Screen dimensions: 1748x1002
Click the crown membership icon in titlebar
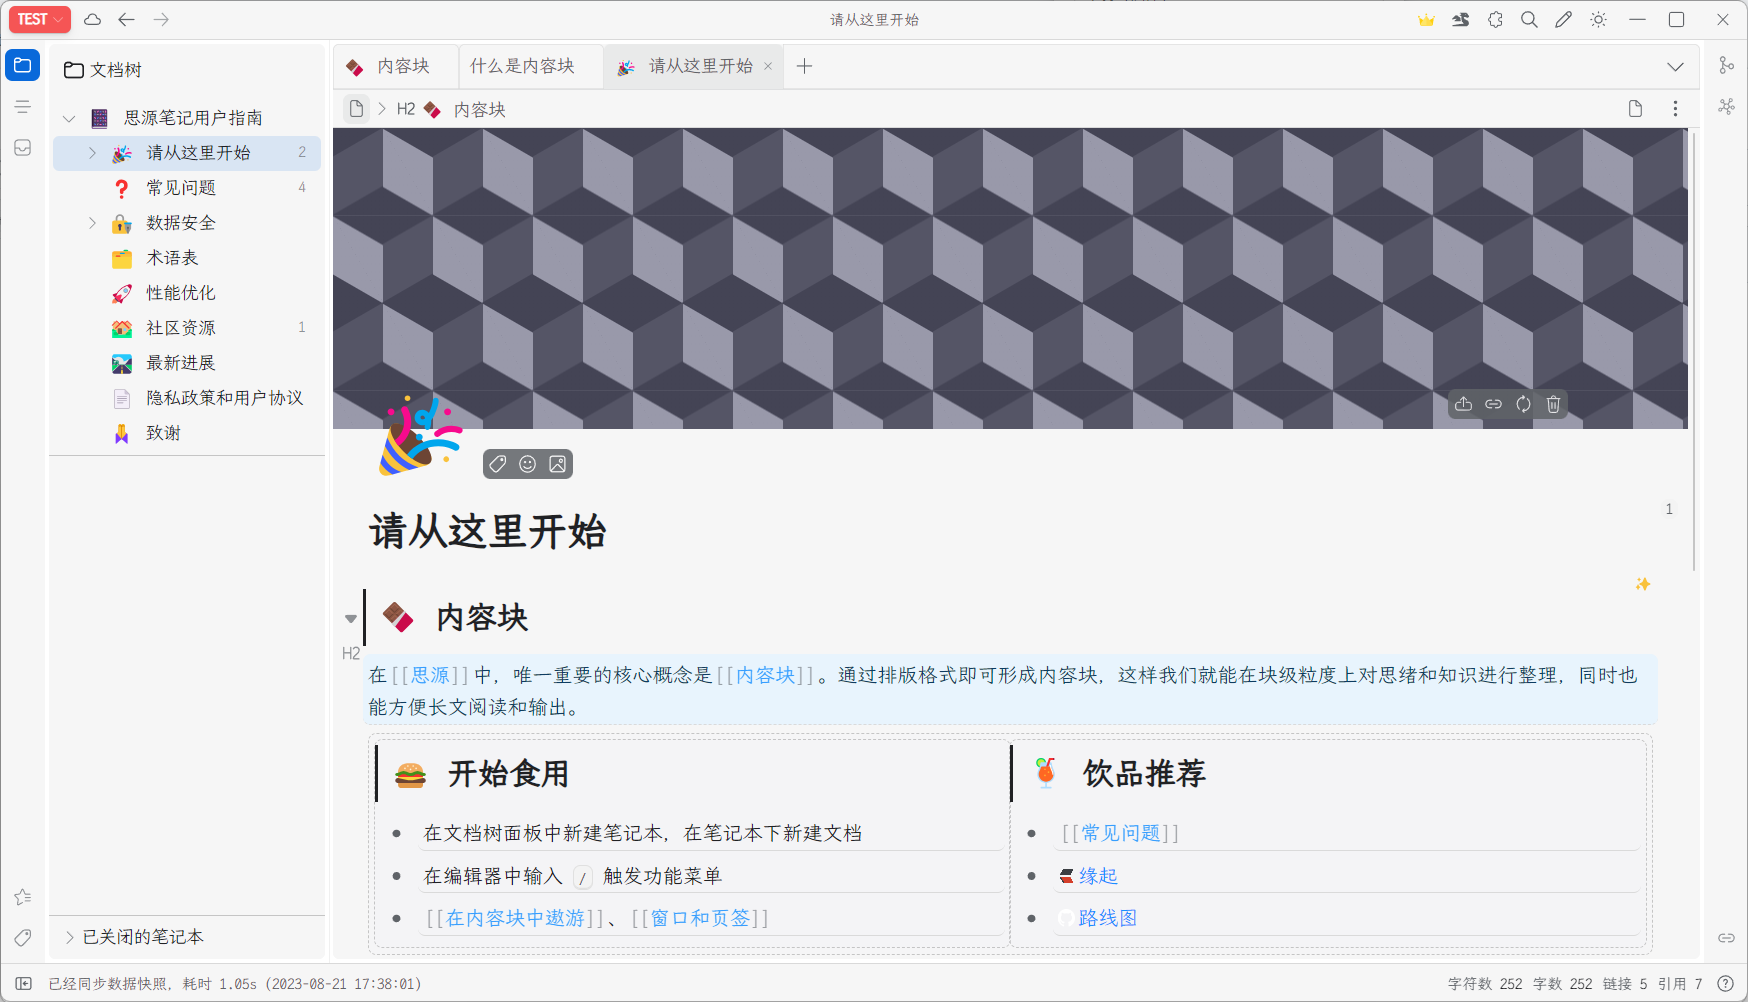tap(1426, 19)
